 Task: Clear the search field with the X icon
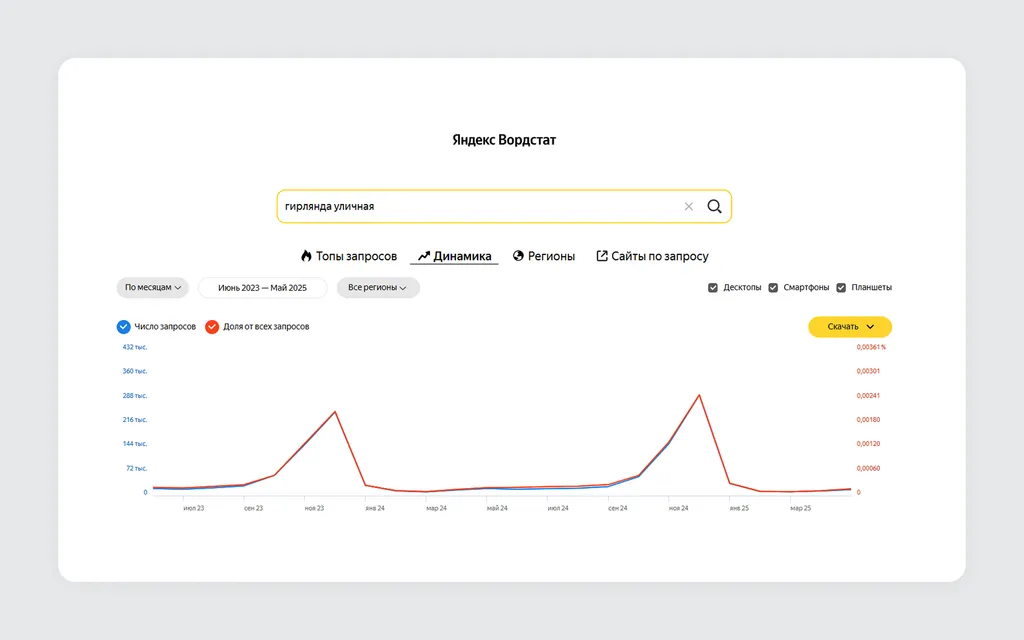point(688,206)
